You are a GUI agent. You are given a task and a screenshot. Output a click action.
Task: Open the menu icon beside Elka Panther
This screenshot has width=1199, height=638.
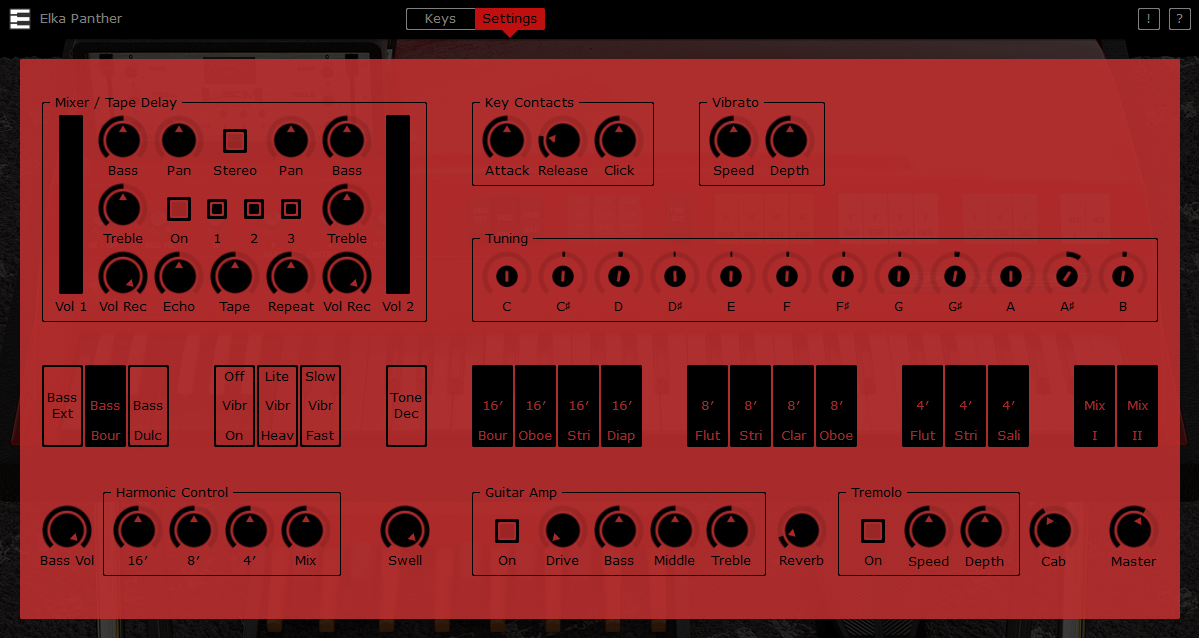[20, 18]
